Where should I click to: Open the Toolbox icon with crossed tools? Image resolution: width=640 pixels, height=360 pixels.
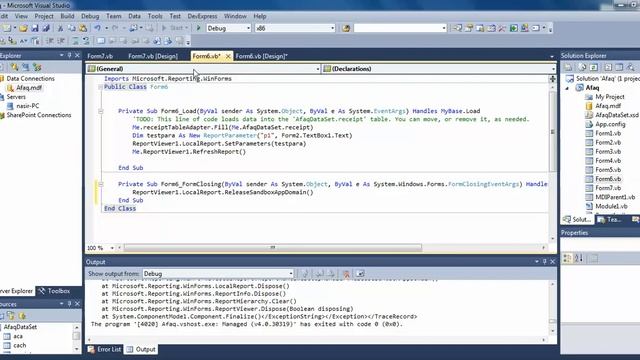pyautogui.click(x=502, y=28)
